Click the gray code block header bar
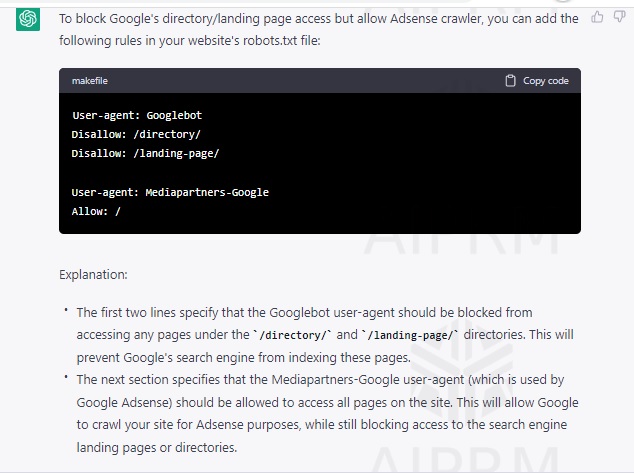This screenshot has width=634, height=473. (x=300, y=81)
